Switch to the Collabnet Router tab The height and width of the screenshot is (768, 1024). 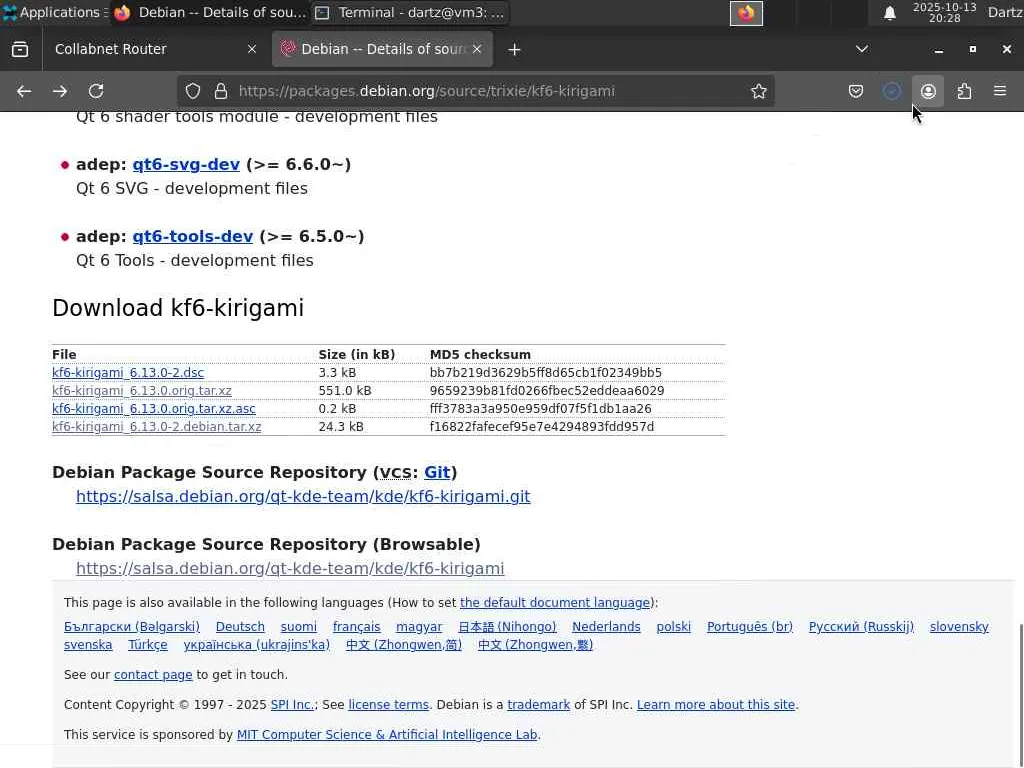click(153, 49)
